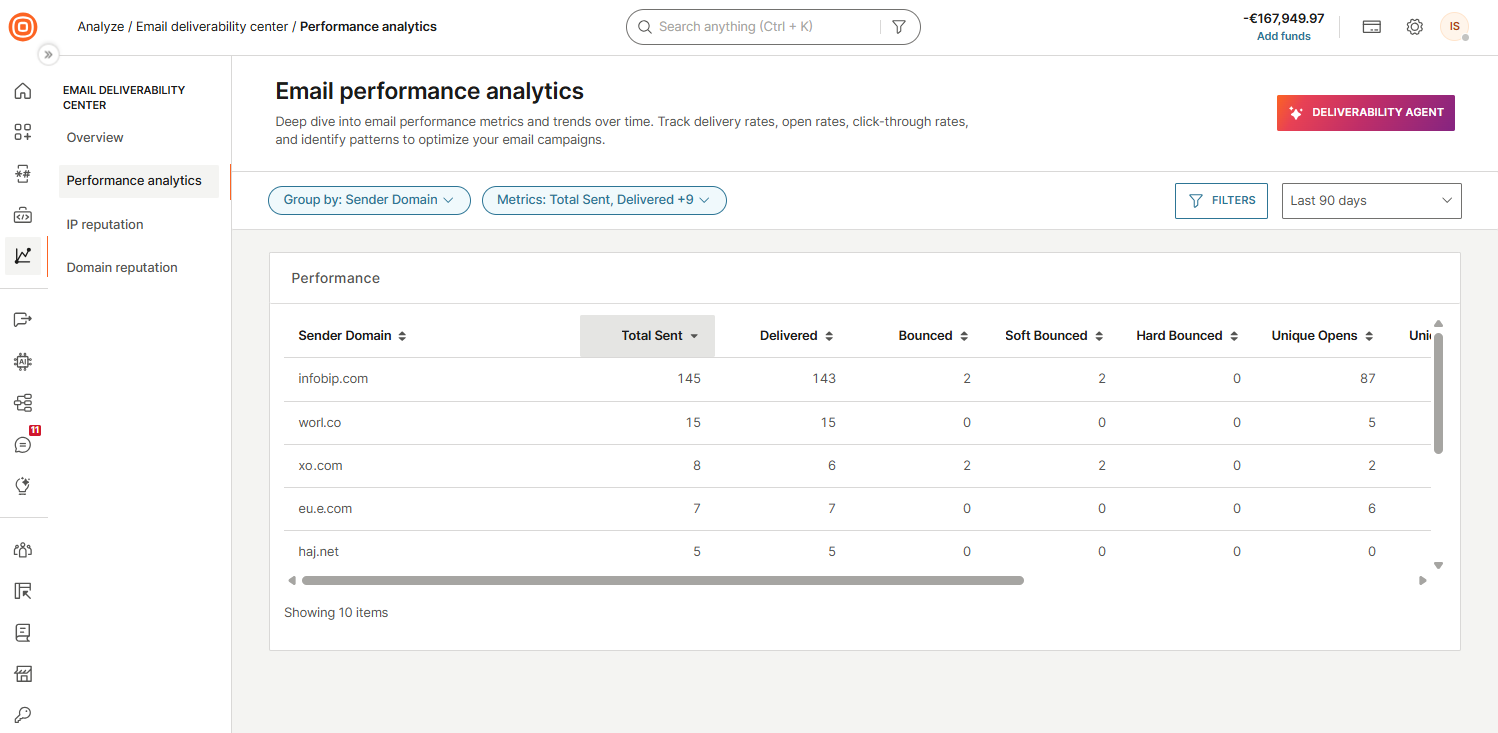The width and height of the screenshot is (1498, 733).
Task: Launch the Deliverability Agent button
Action: pos(1366,113)
